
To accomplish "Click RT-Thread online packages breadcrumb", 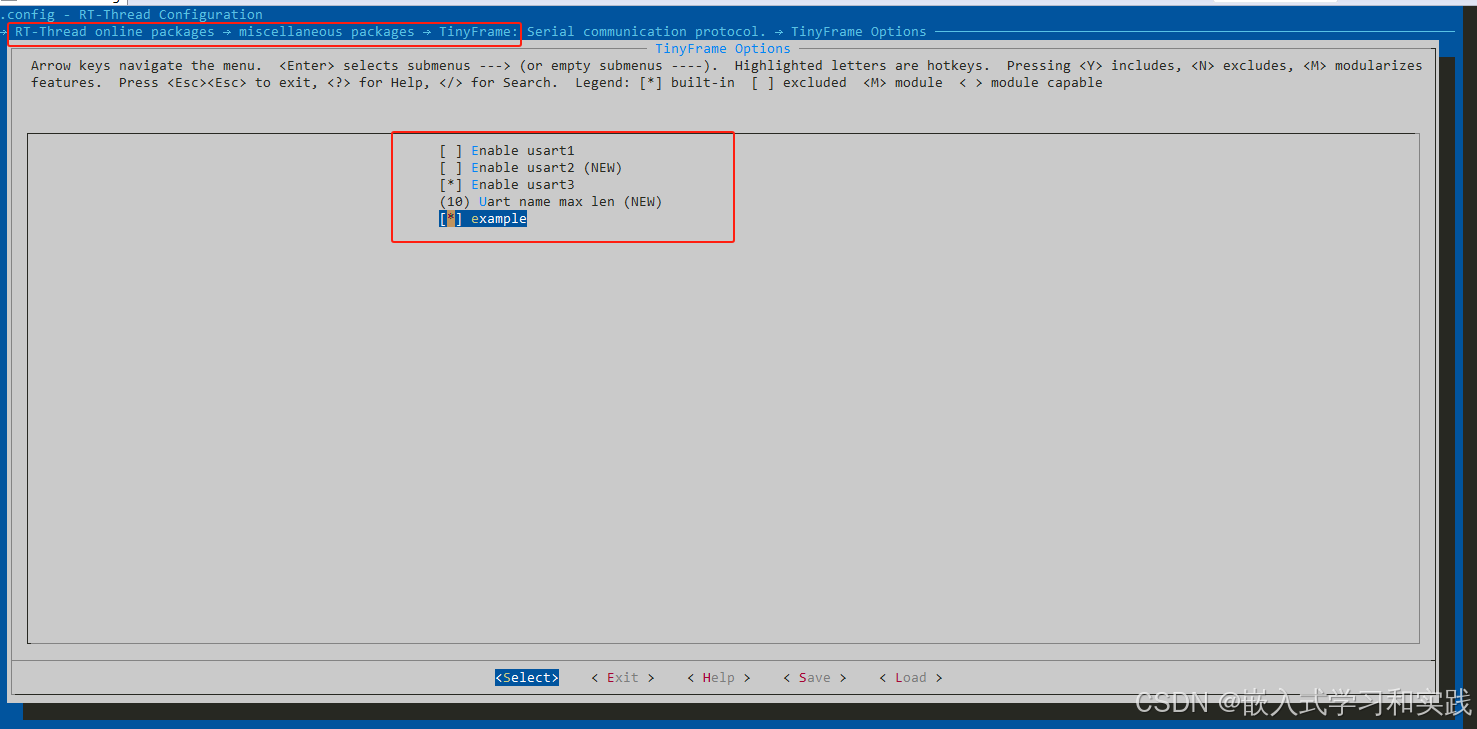I will pyautogui.click(x=112, y=31).
